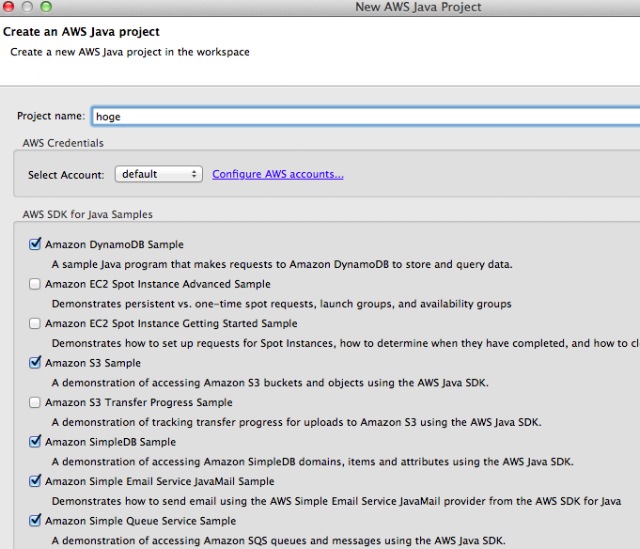Toggle the Amazon SimpleDB Sample checkbox

(35, 441)
